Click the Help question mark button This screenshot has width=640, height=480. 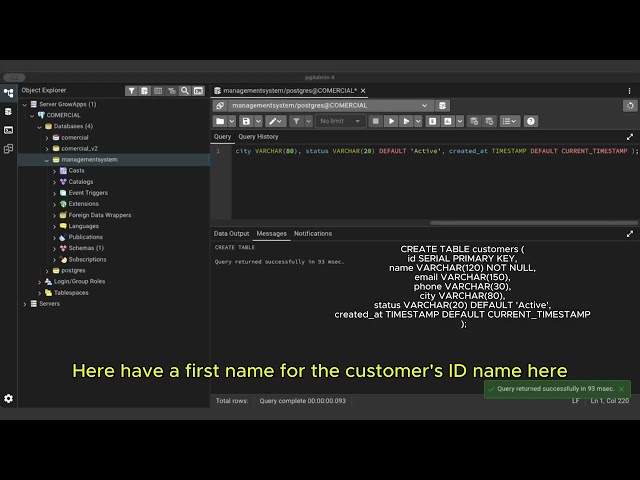[531, 121]
